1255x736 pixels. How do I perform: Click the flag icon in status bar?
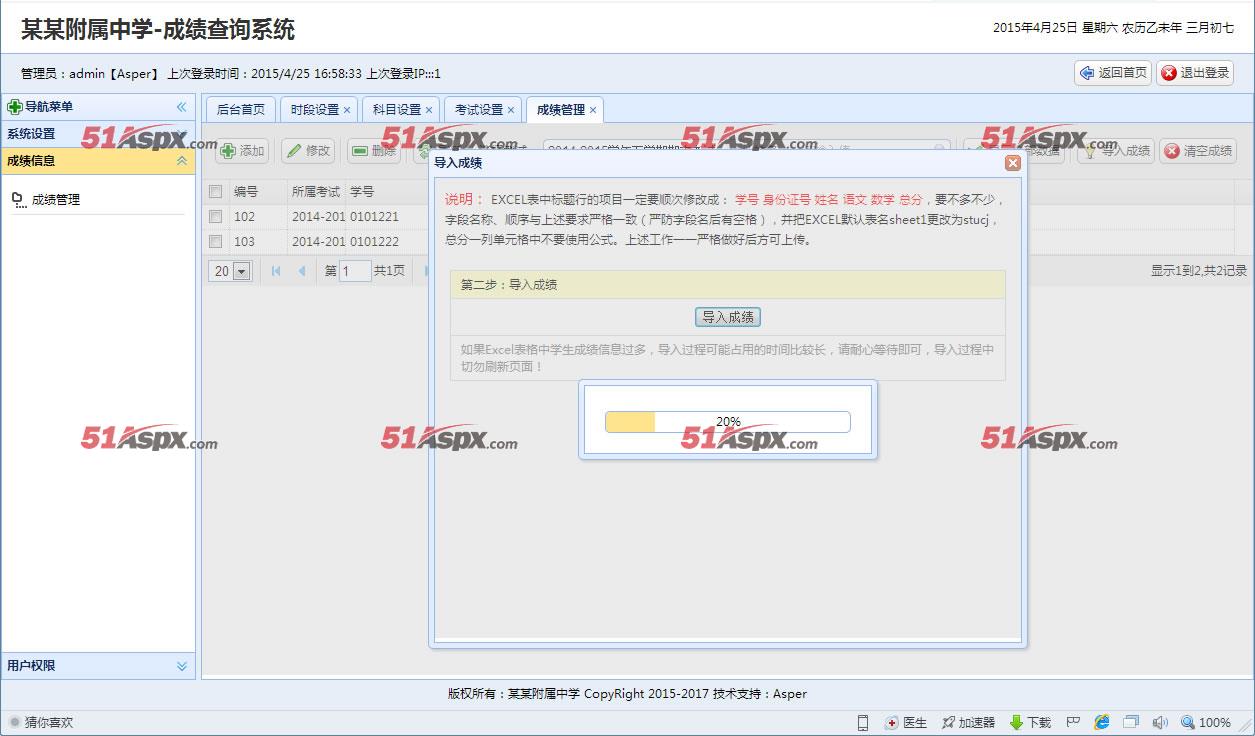tap(1073, 722)
